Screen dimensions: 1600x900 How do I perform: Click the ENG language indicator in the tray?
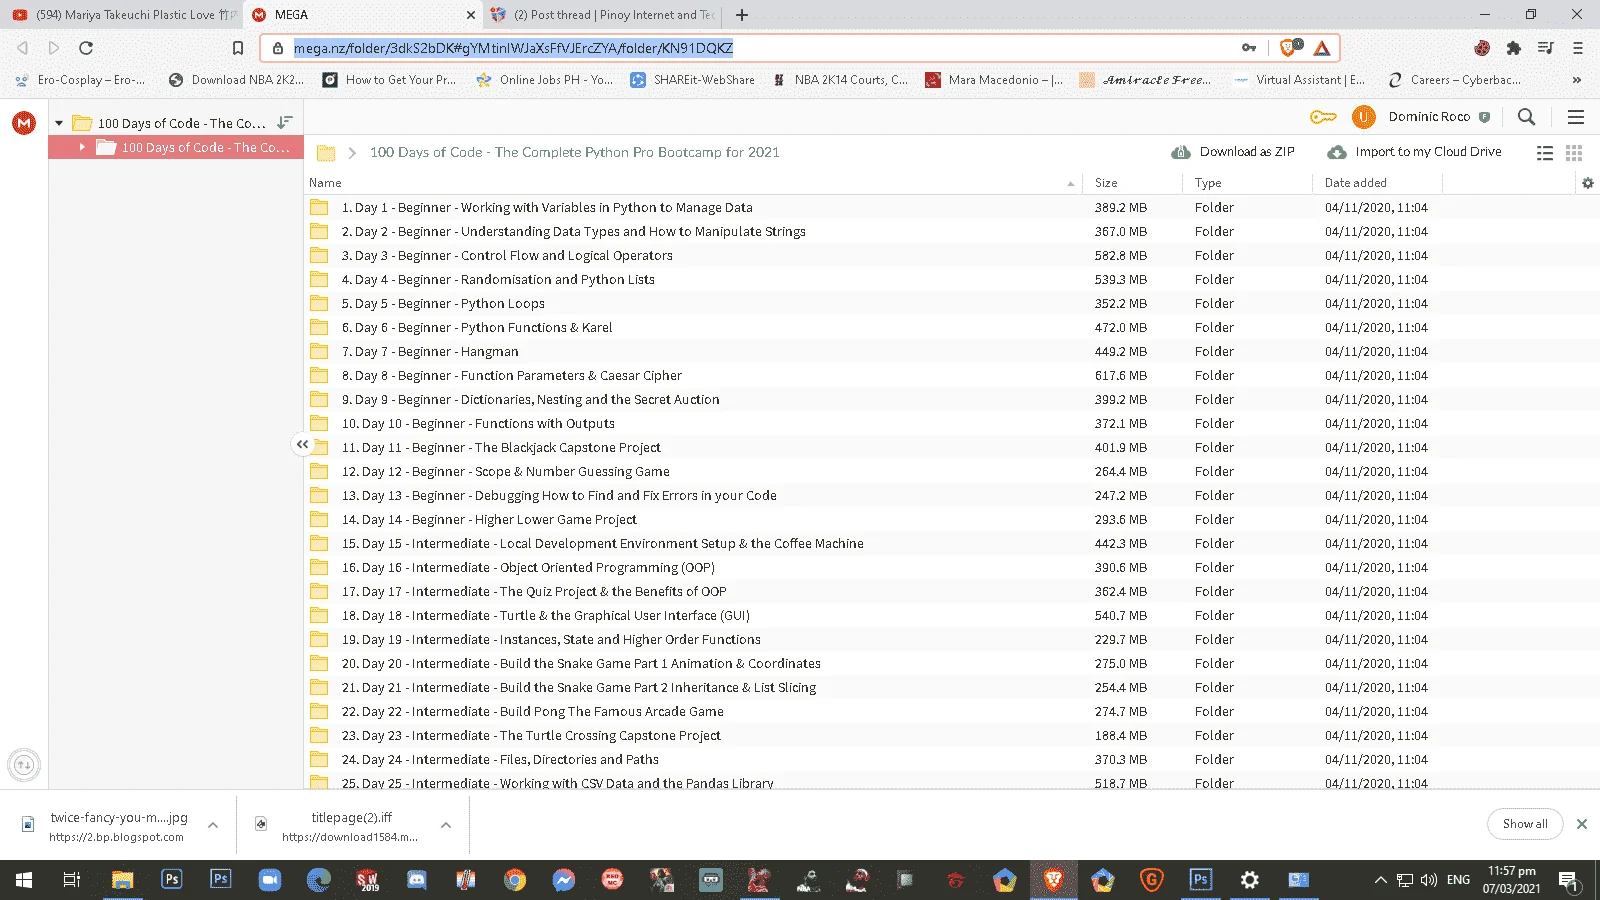tap(1458, 880)
